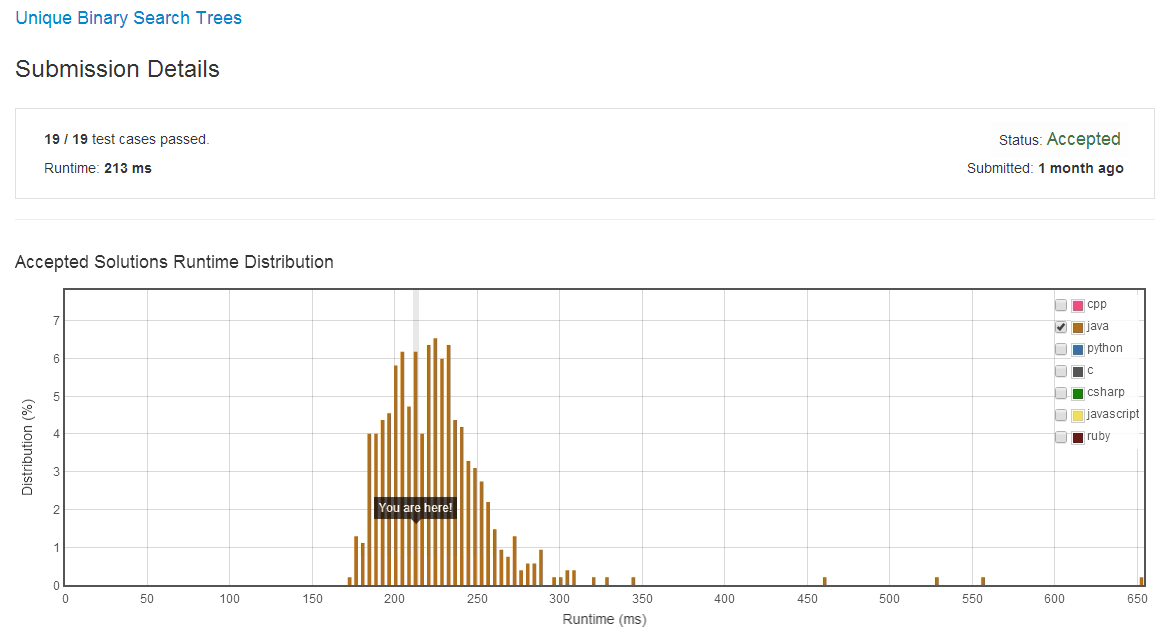1176x634 pixels.
Task: Open the Unique Binary Search Trees link
Action: (128, 18)
